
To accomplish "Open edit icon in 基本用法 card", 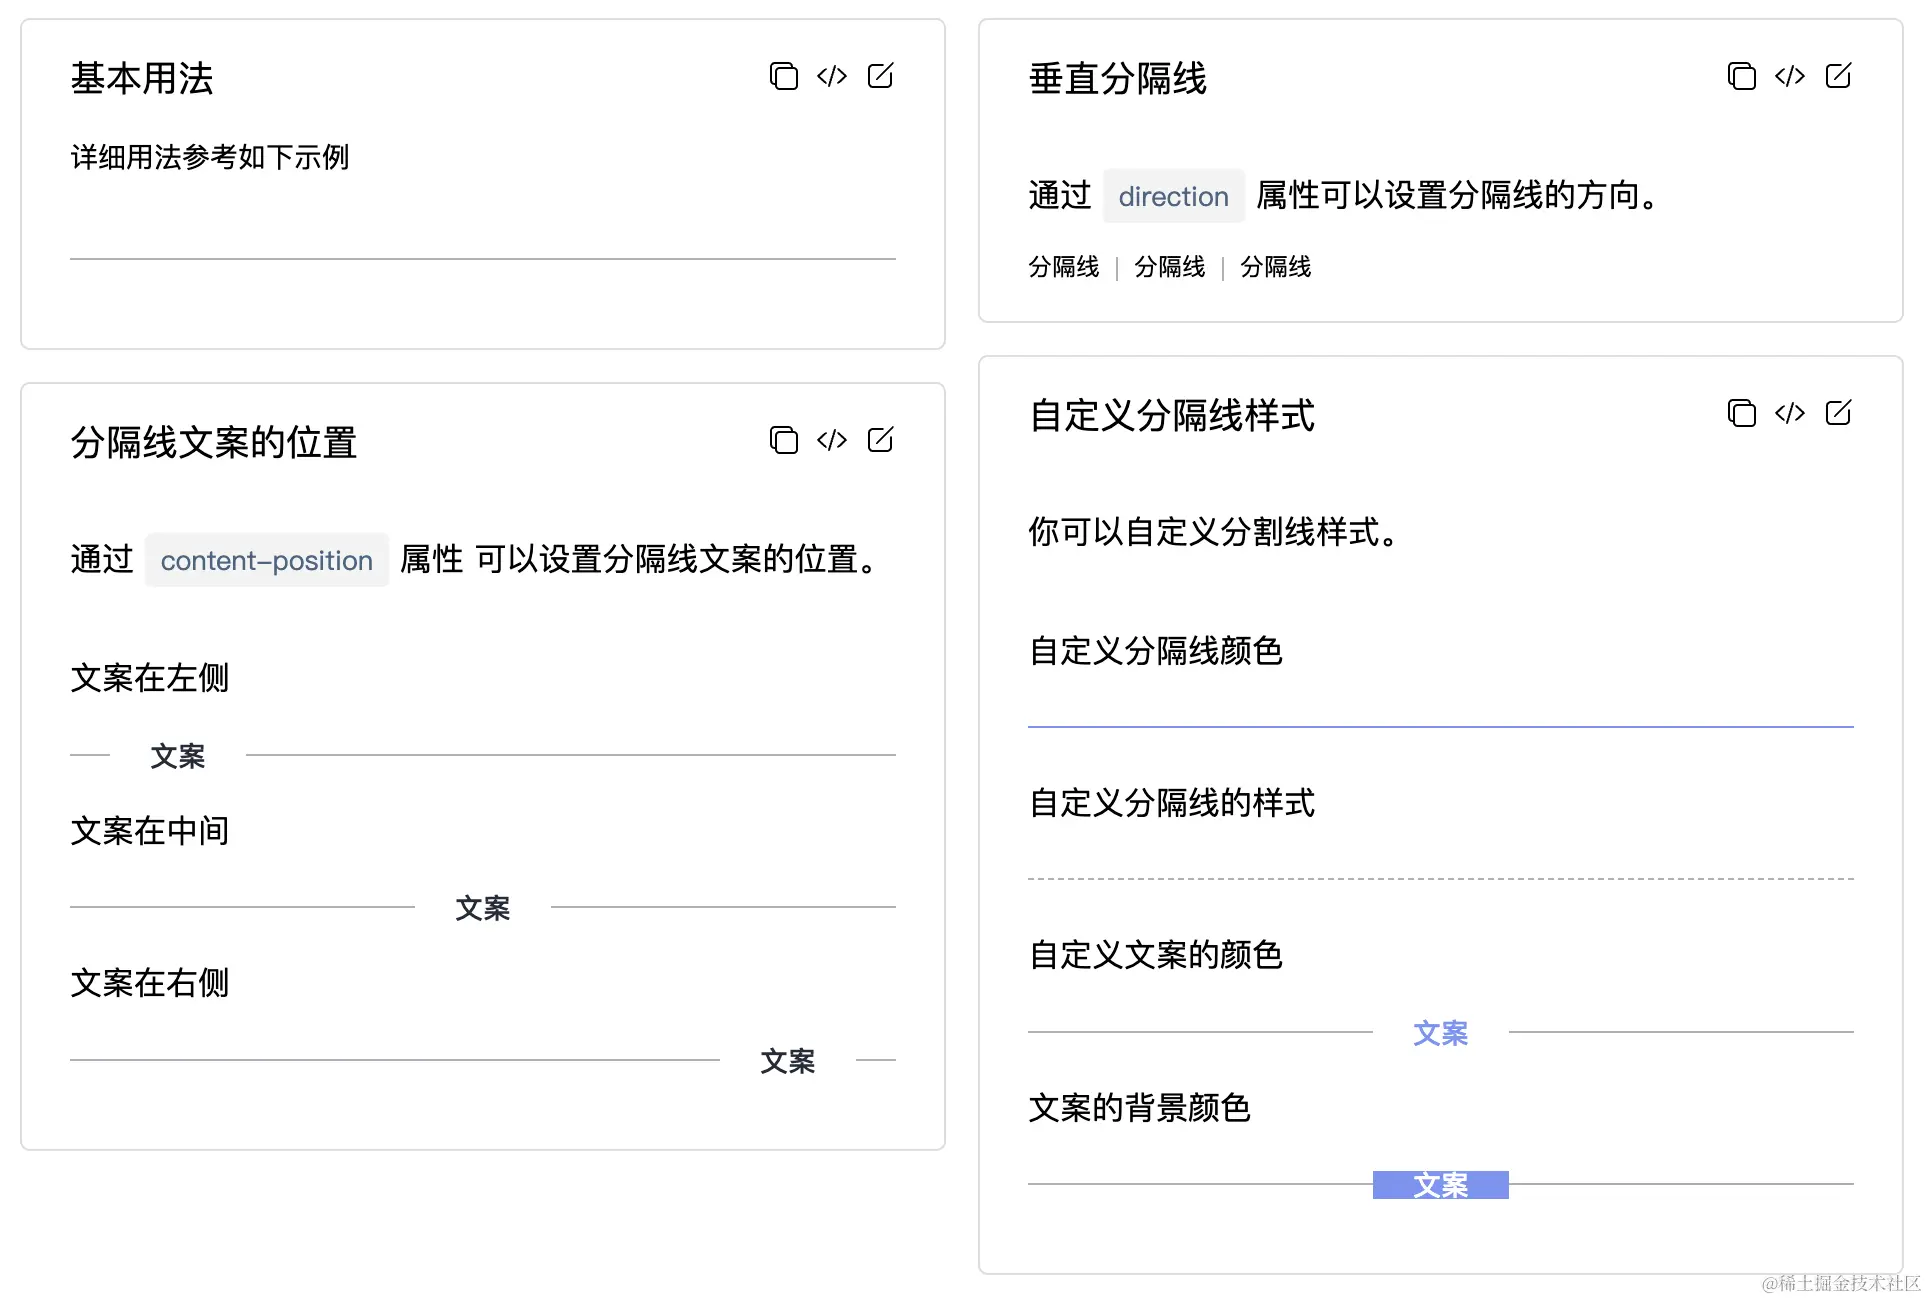I will point(880,76).
